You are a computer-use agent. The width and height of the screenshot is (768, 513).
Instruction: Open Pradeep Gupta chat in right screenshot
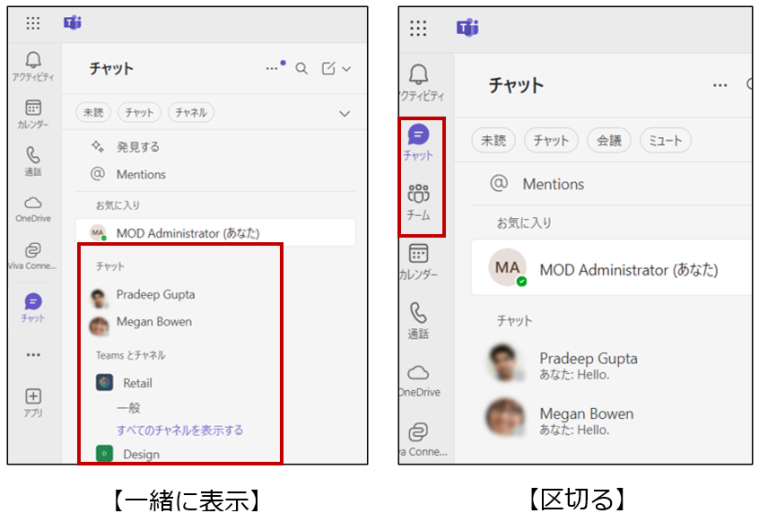coord(563,364)
